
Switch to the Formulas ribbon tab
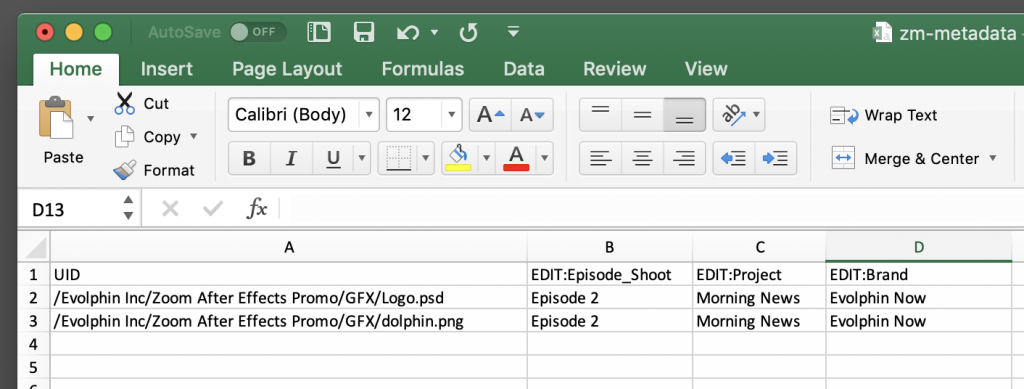pyautogui.click(x=423, y=69)
